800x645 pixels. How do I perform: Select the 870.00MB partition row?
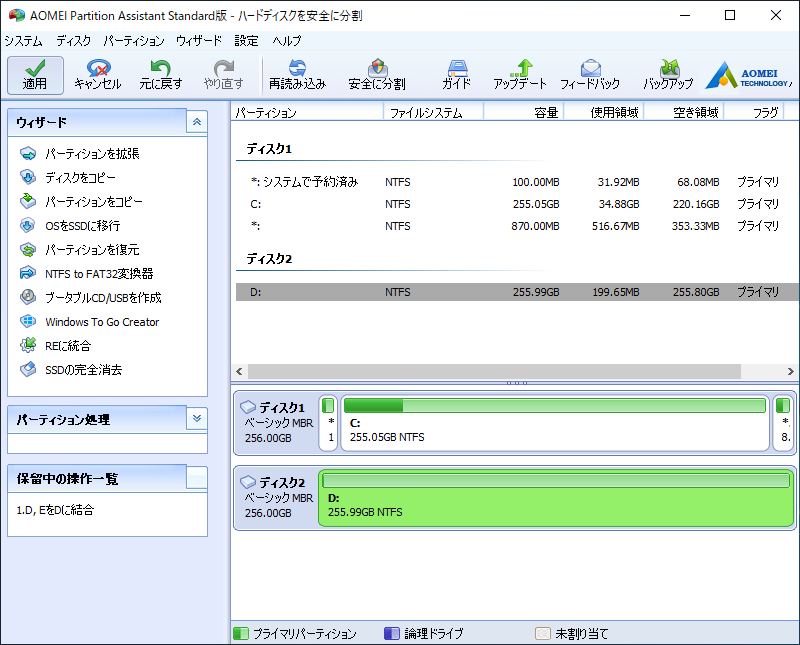(515, 226)
